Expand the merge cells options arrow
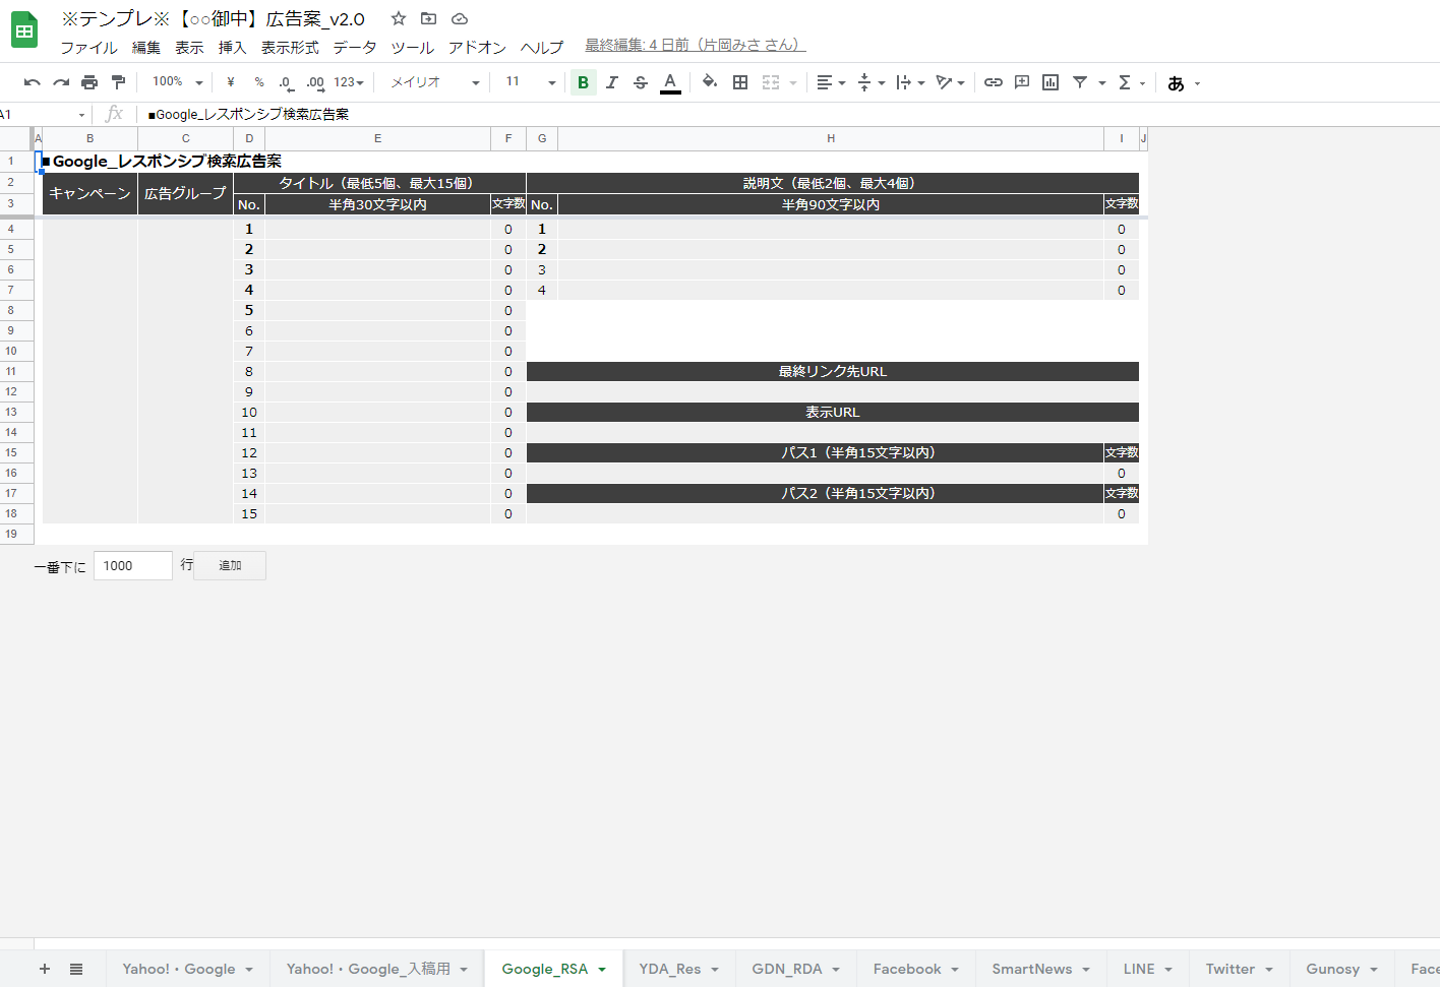Screen dimensions: 1440x987 point(793,83)
